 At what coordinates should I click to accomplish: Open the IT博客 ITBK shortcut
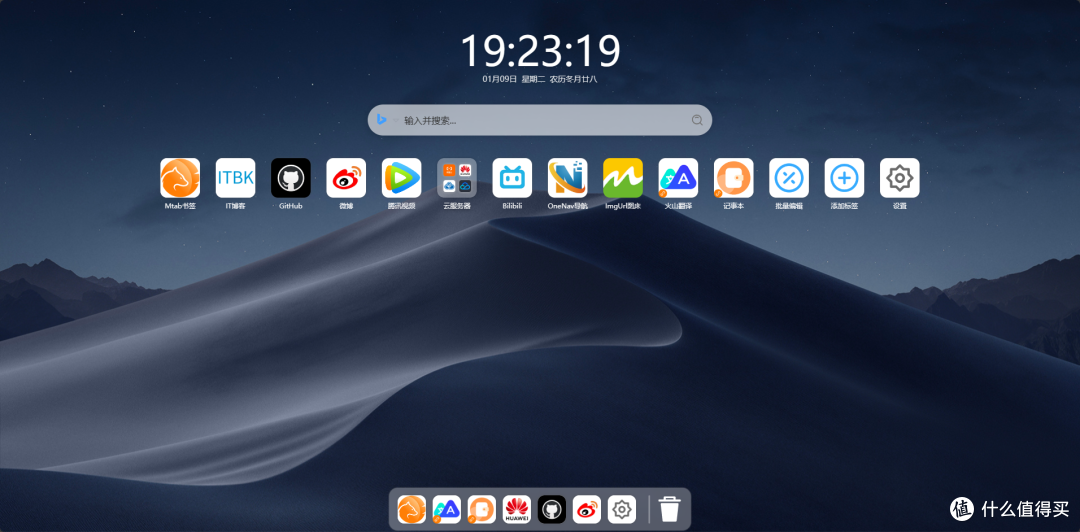coord(236,178)
